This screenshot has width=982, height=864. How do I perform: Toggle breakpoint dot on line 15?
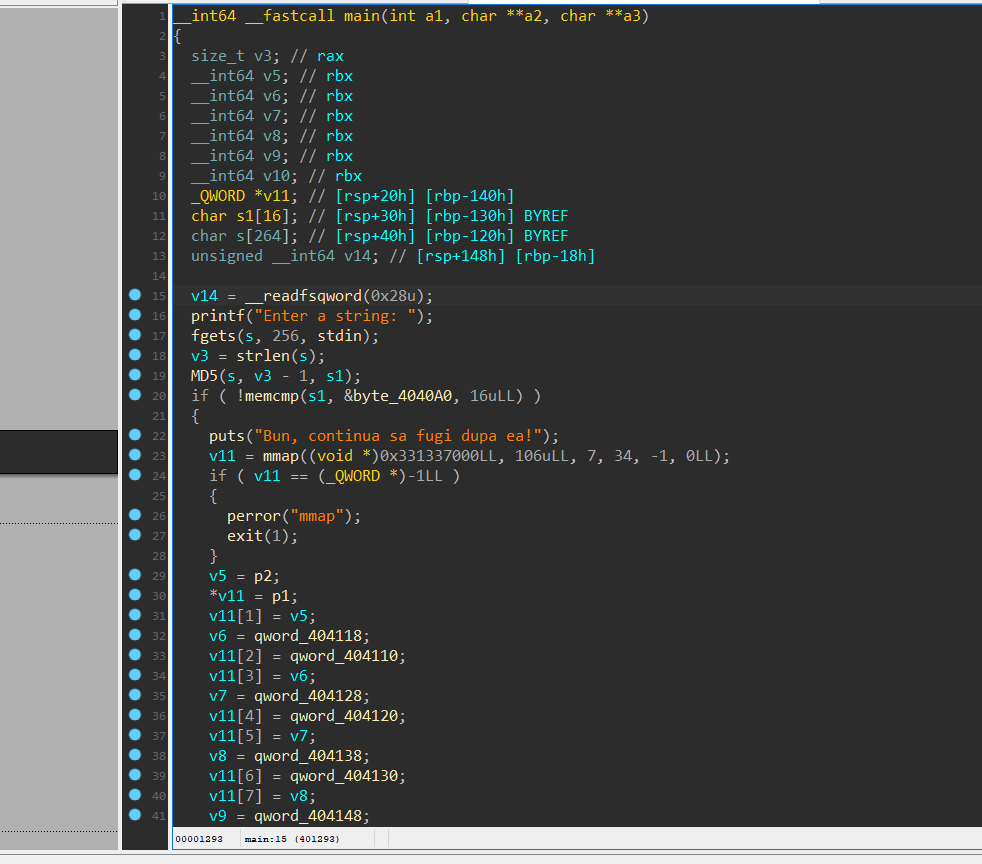[x=135, y=295]
